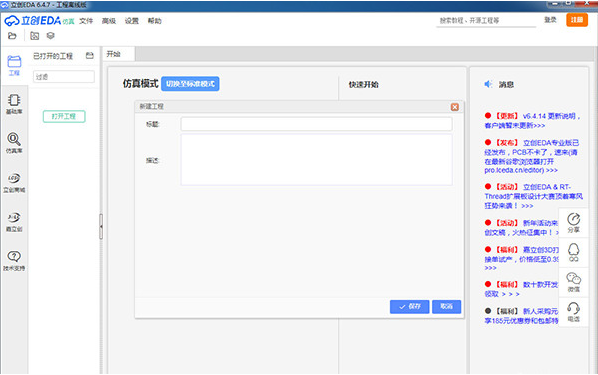This screenshot has width=598, height=375.
Task: Open the 设置 menu
Action: coord(132,21)
